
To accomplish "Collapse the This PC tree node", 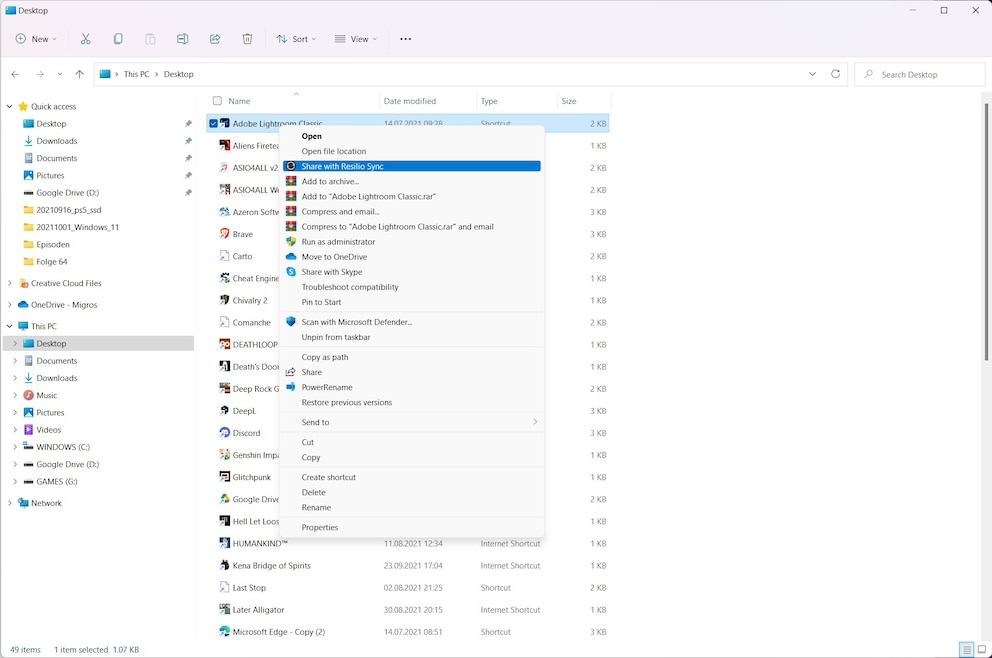I will click(x=9, y=326).
